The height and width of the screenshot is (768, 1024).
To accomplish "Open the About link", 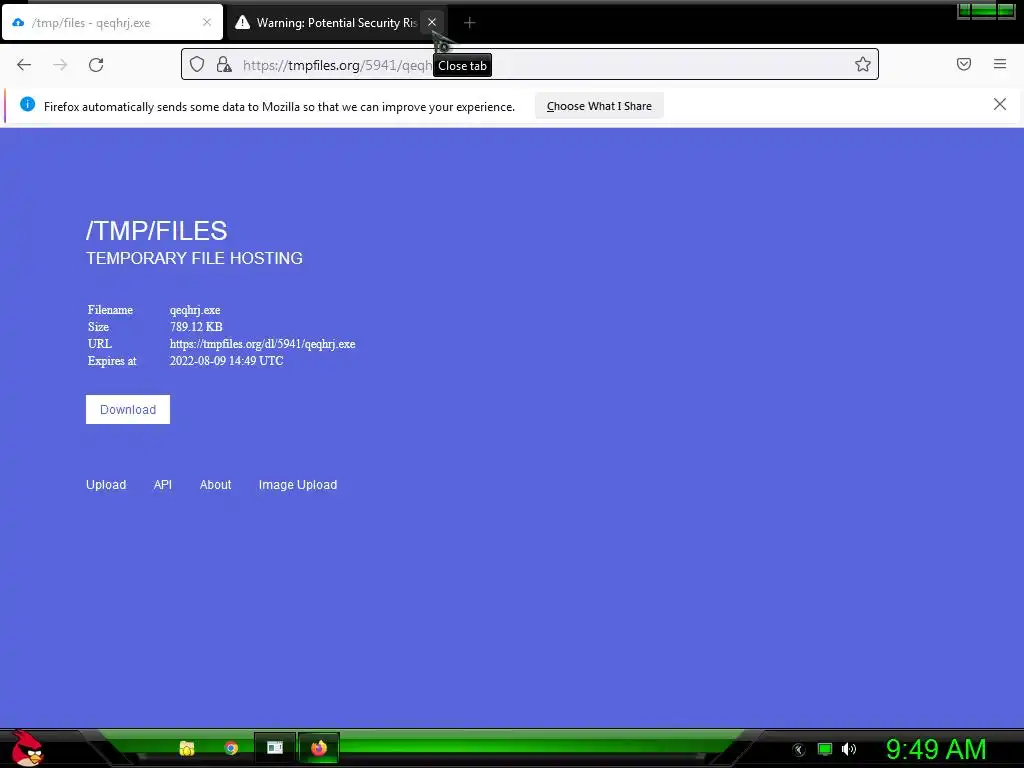I will [x=216, y=485].
